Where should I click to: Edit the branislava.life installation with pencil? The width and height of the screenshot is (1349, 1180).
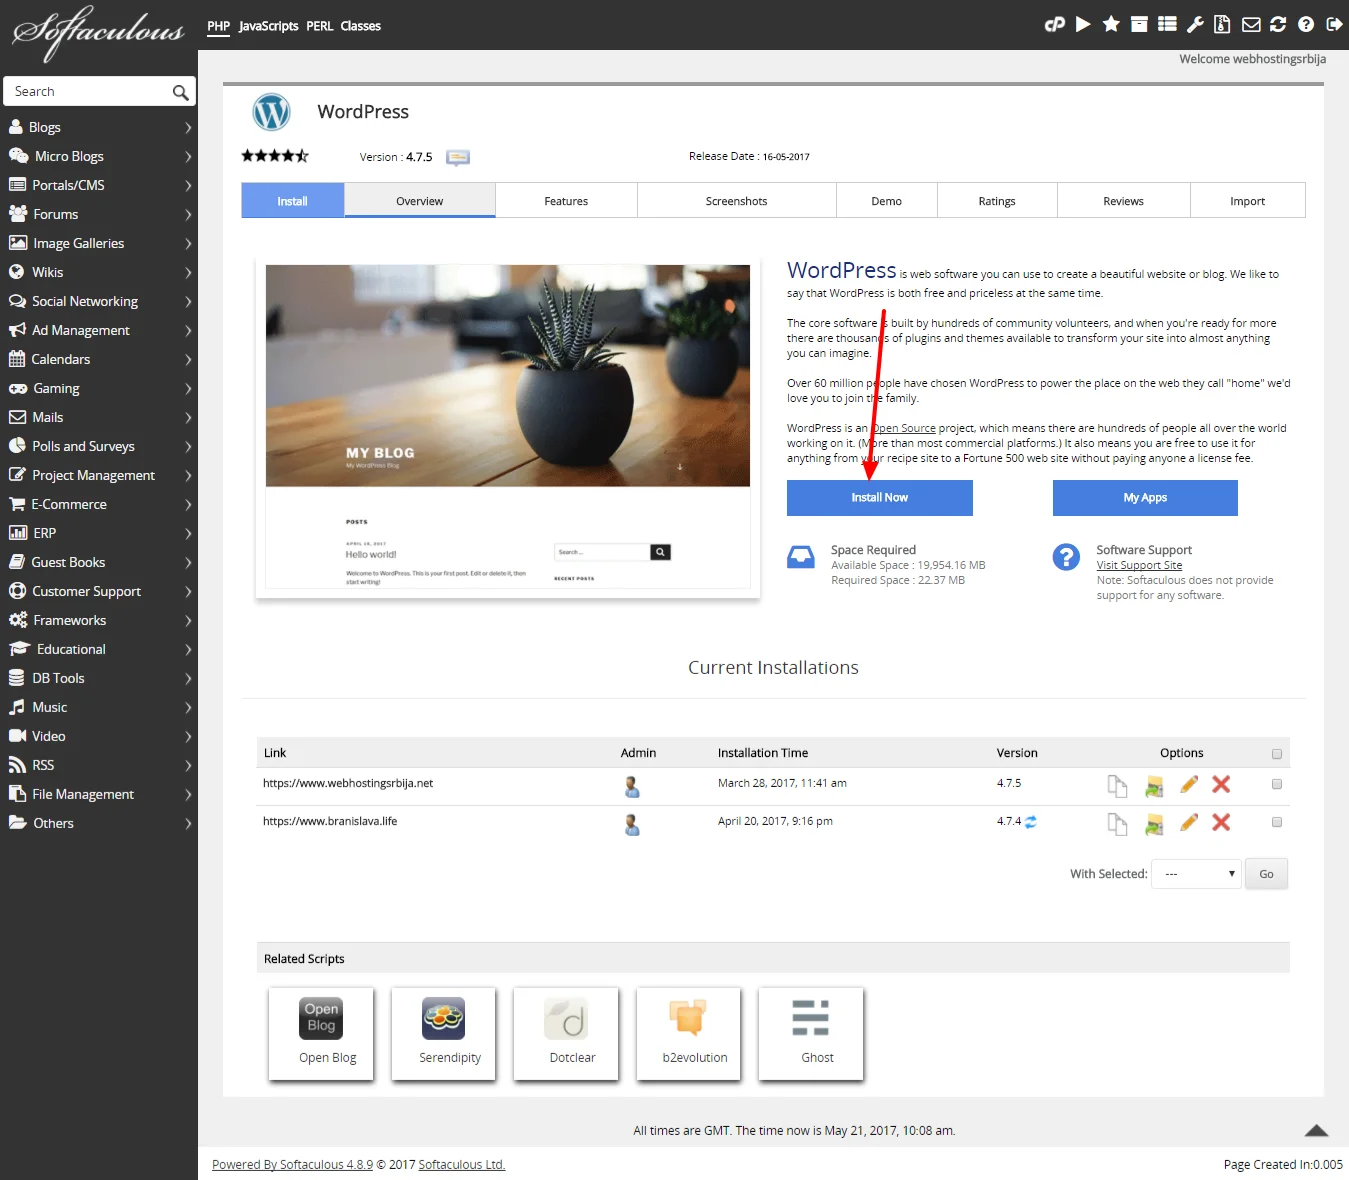(1189, 823)
